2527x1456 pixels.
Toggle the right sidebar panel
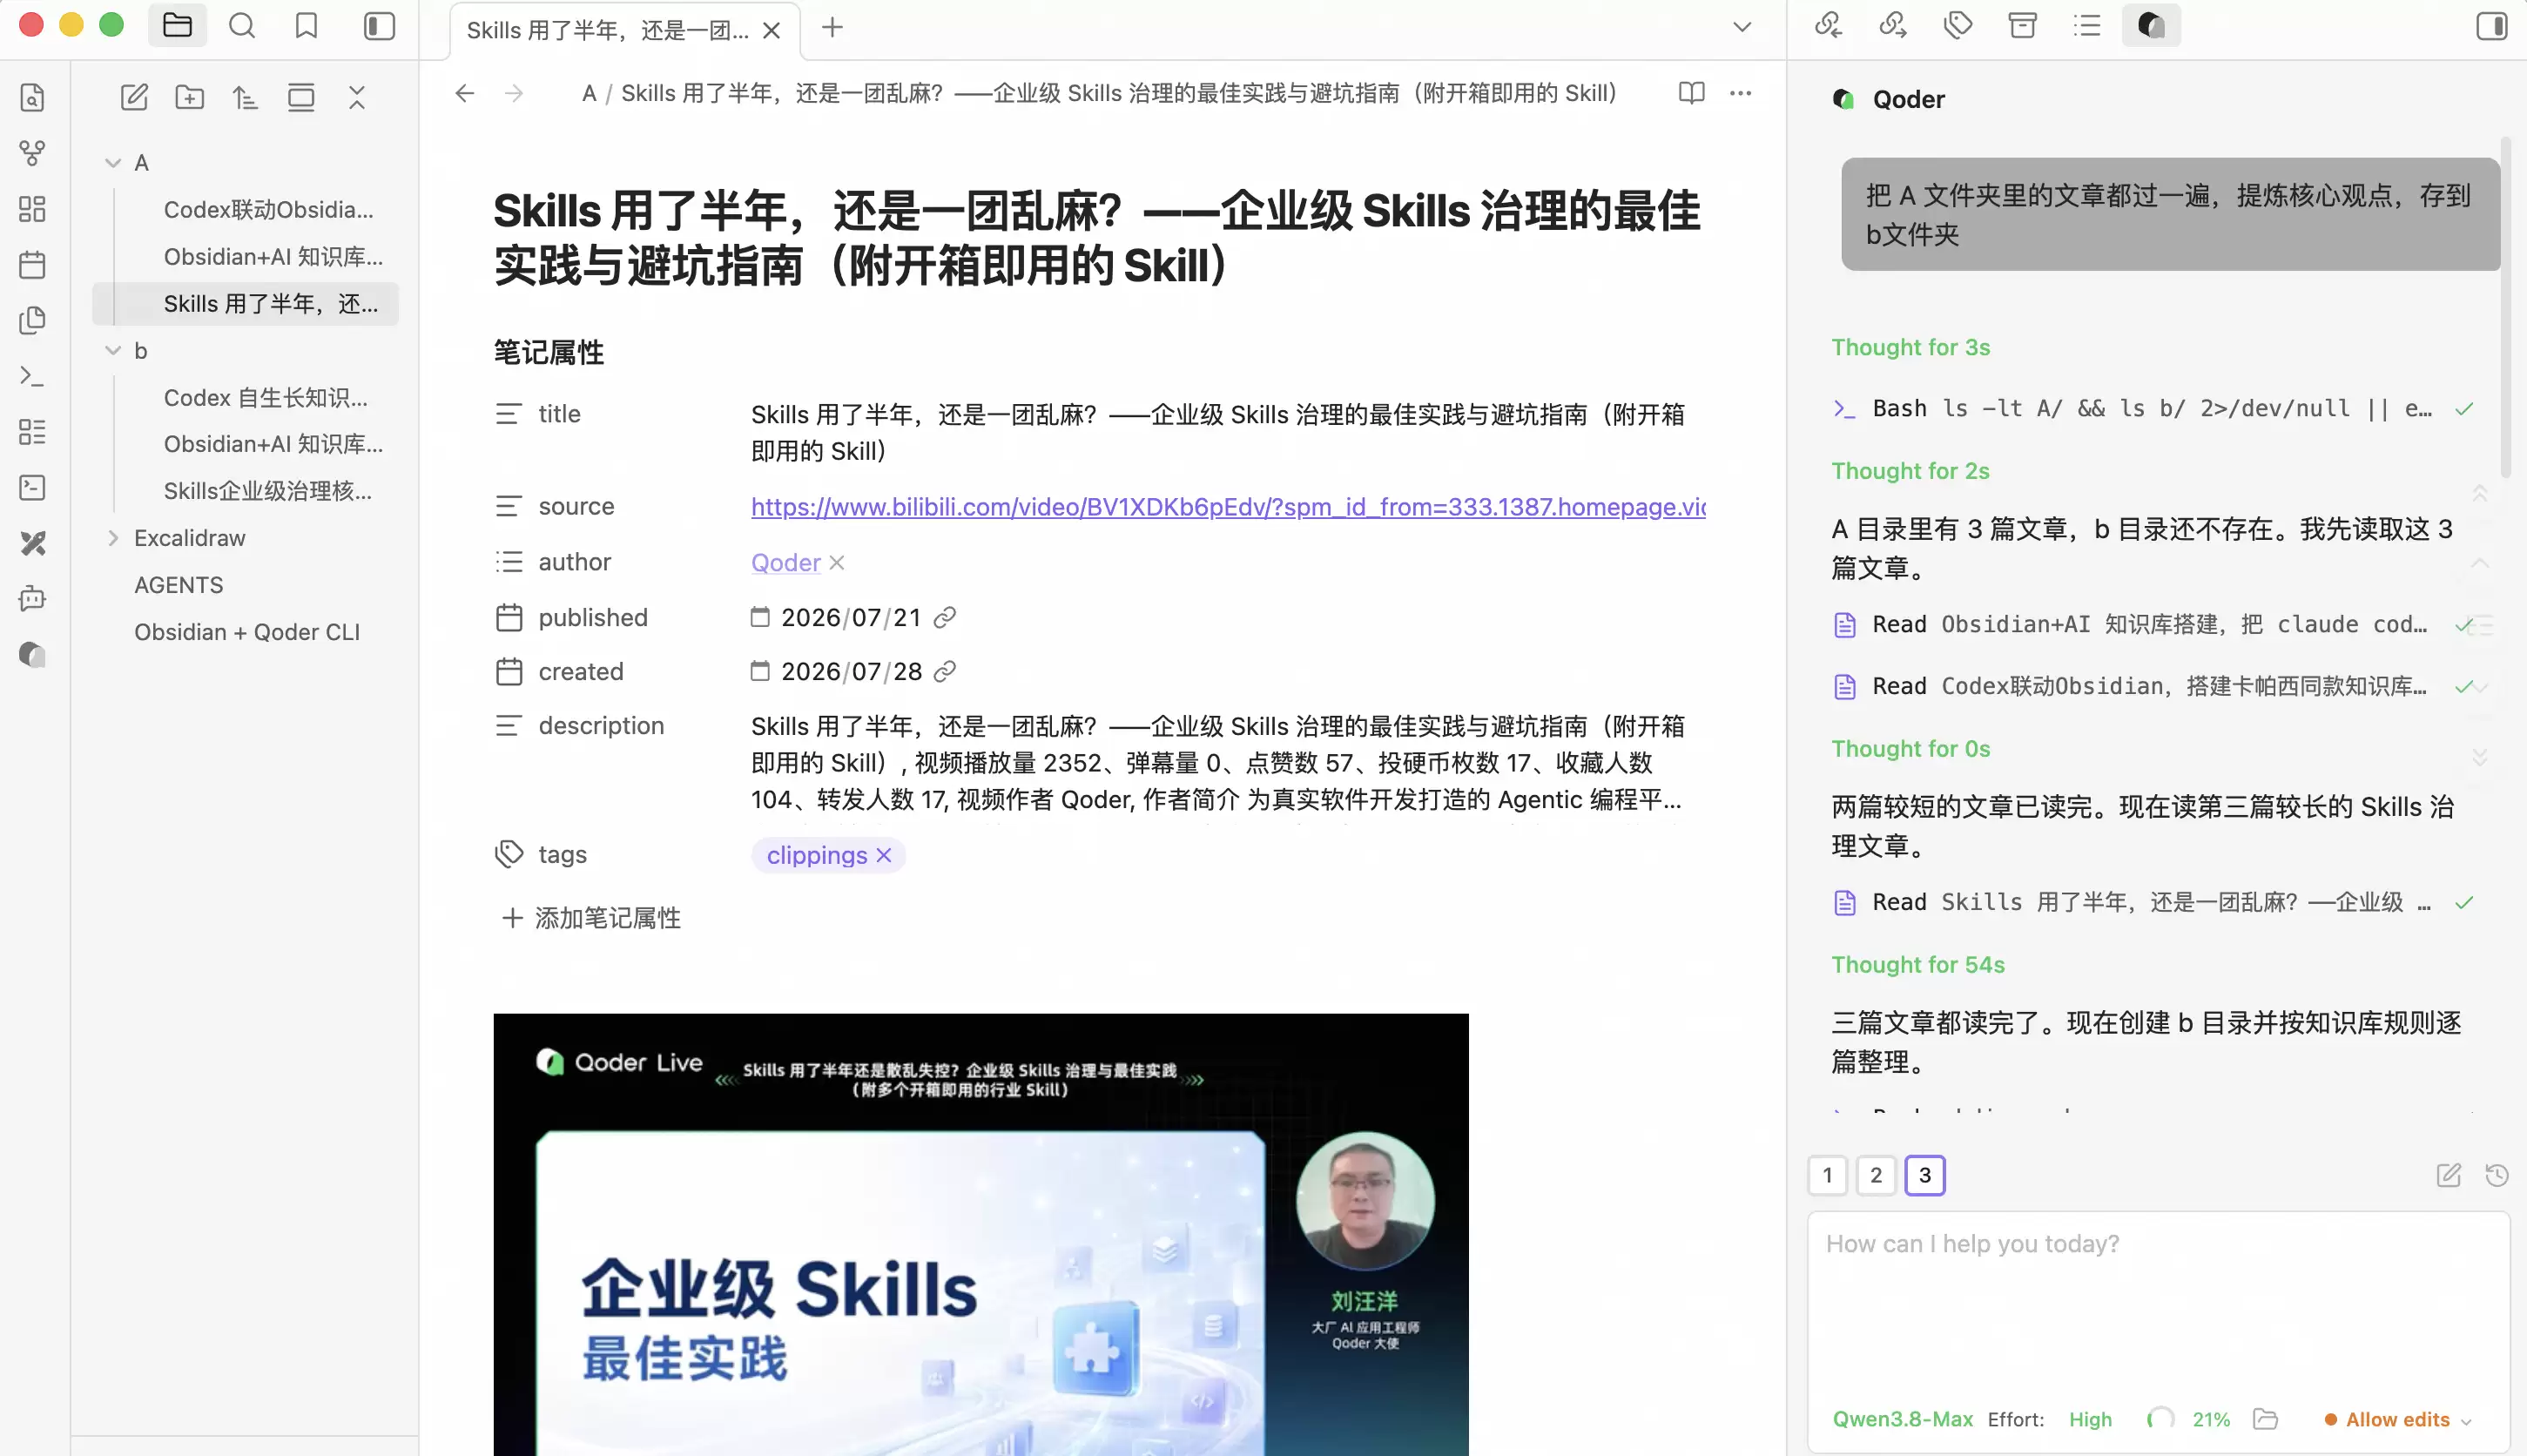[x=2492, y=25]
